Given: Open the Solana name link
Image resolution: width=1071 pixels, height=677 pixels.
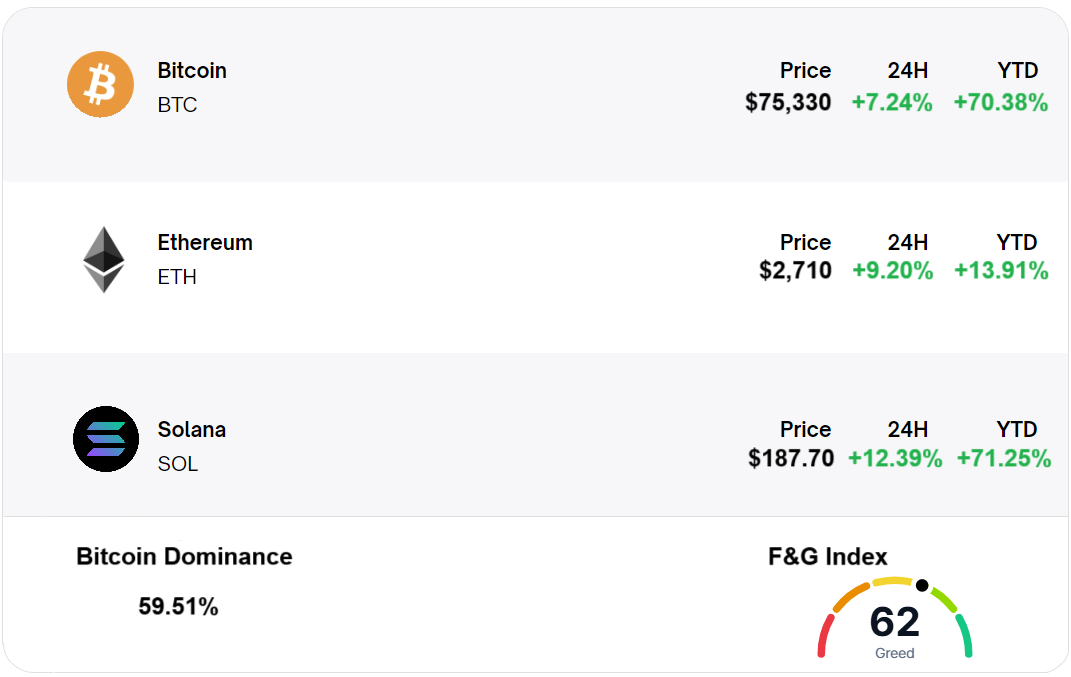Looking at the screenshot, I should pyautogui.click(x=192, y=430).
